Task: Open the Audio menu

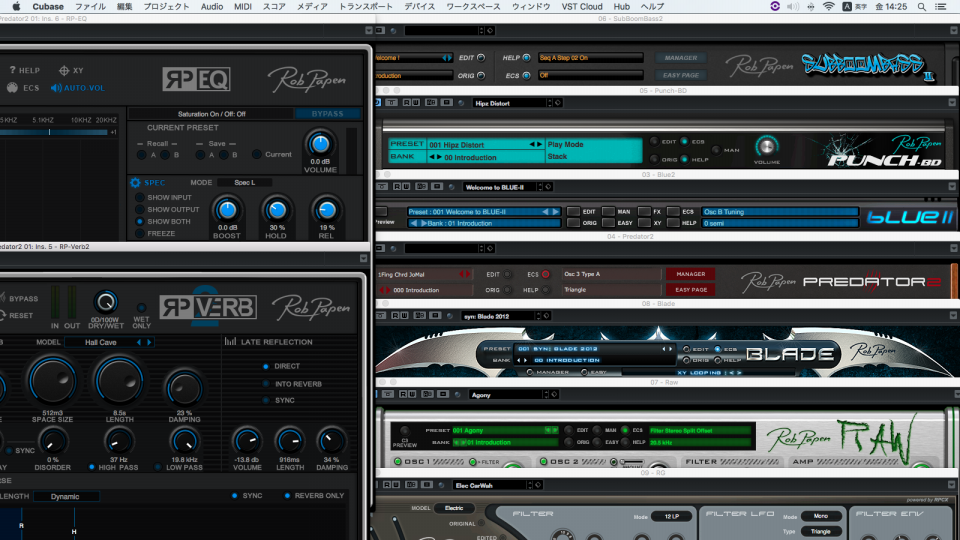Action: (x=212, y=7)
